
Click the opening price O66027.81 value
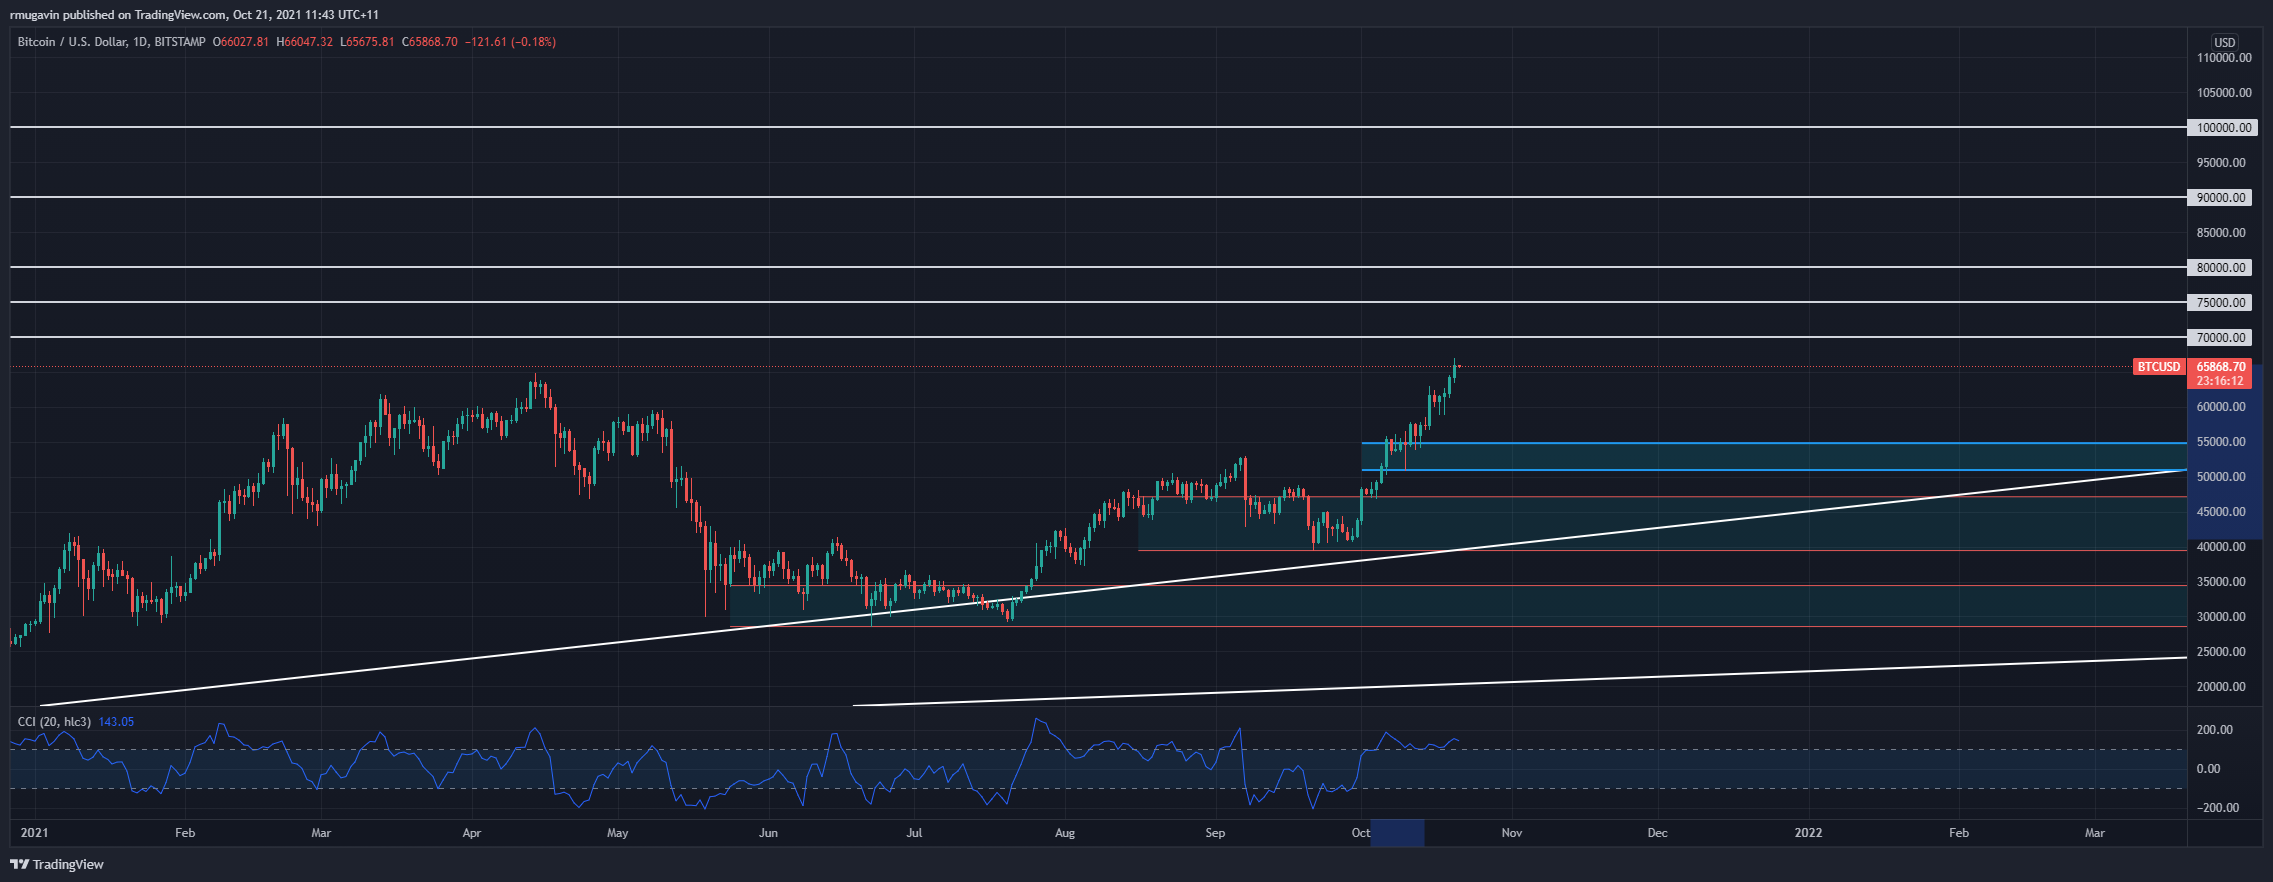click(x=241, y=42)
